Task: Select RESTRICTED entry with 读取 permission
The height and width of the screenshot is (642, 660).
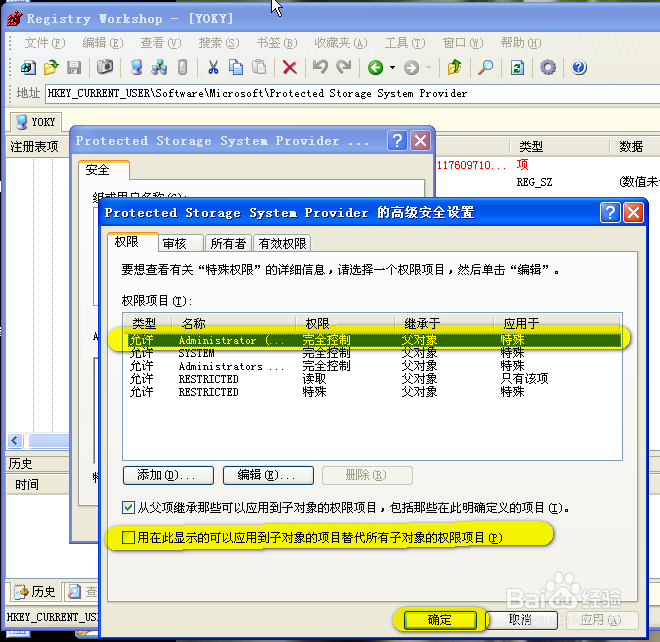Action: click(374, 379)
